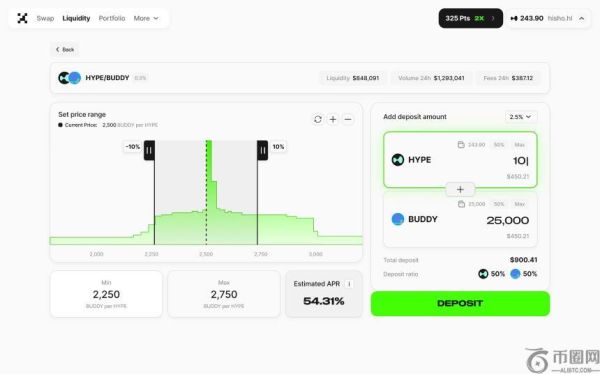Click the HYPE wallet balance icon

point(461,145)
